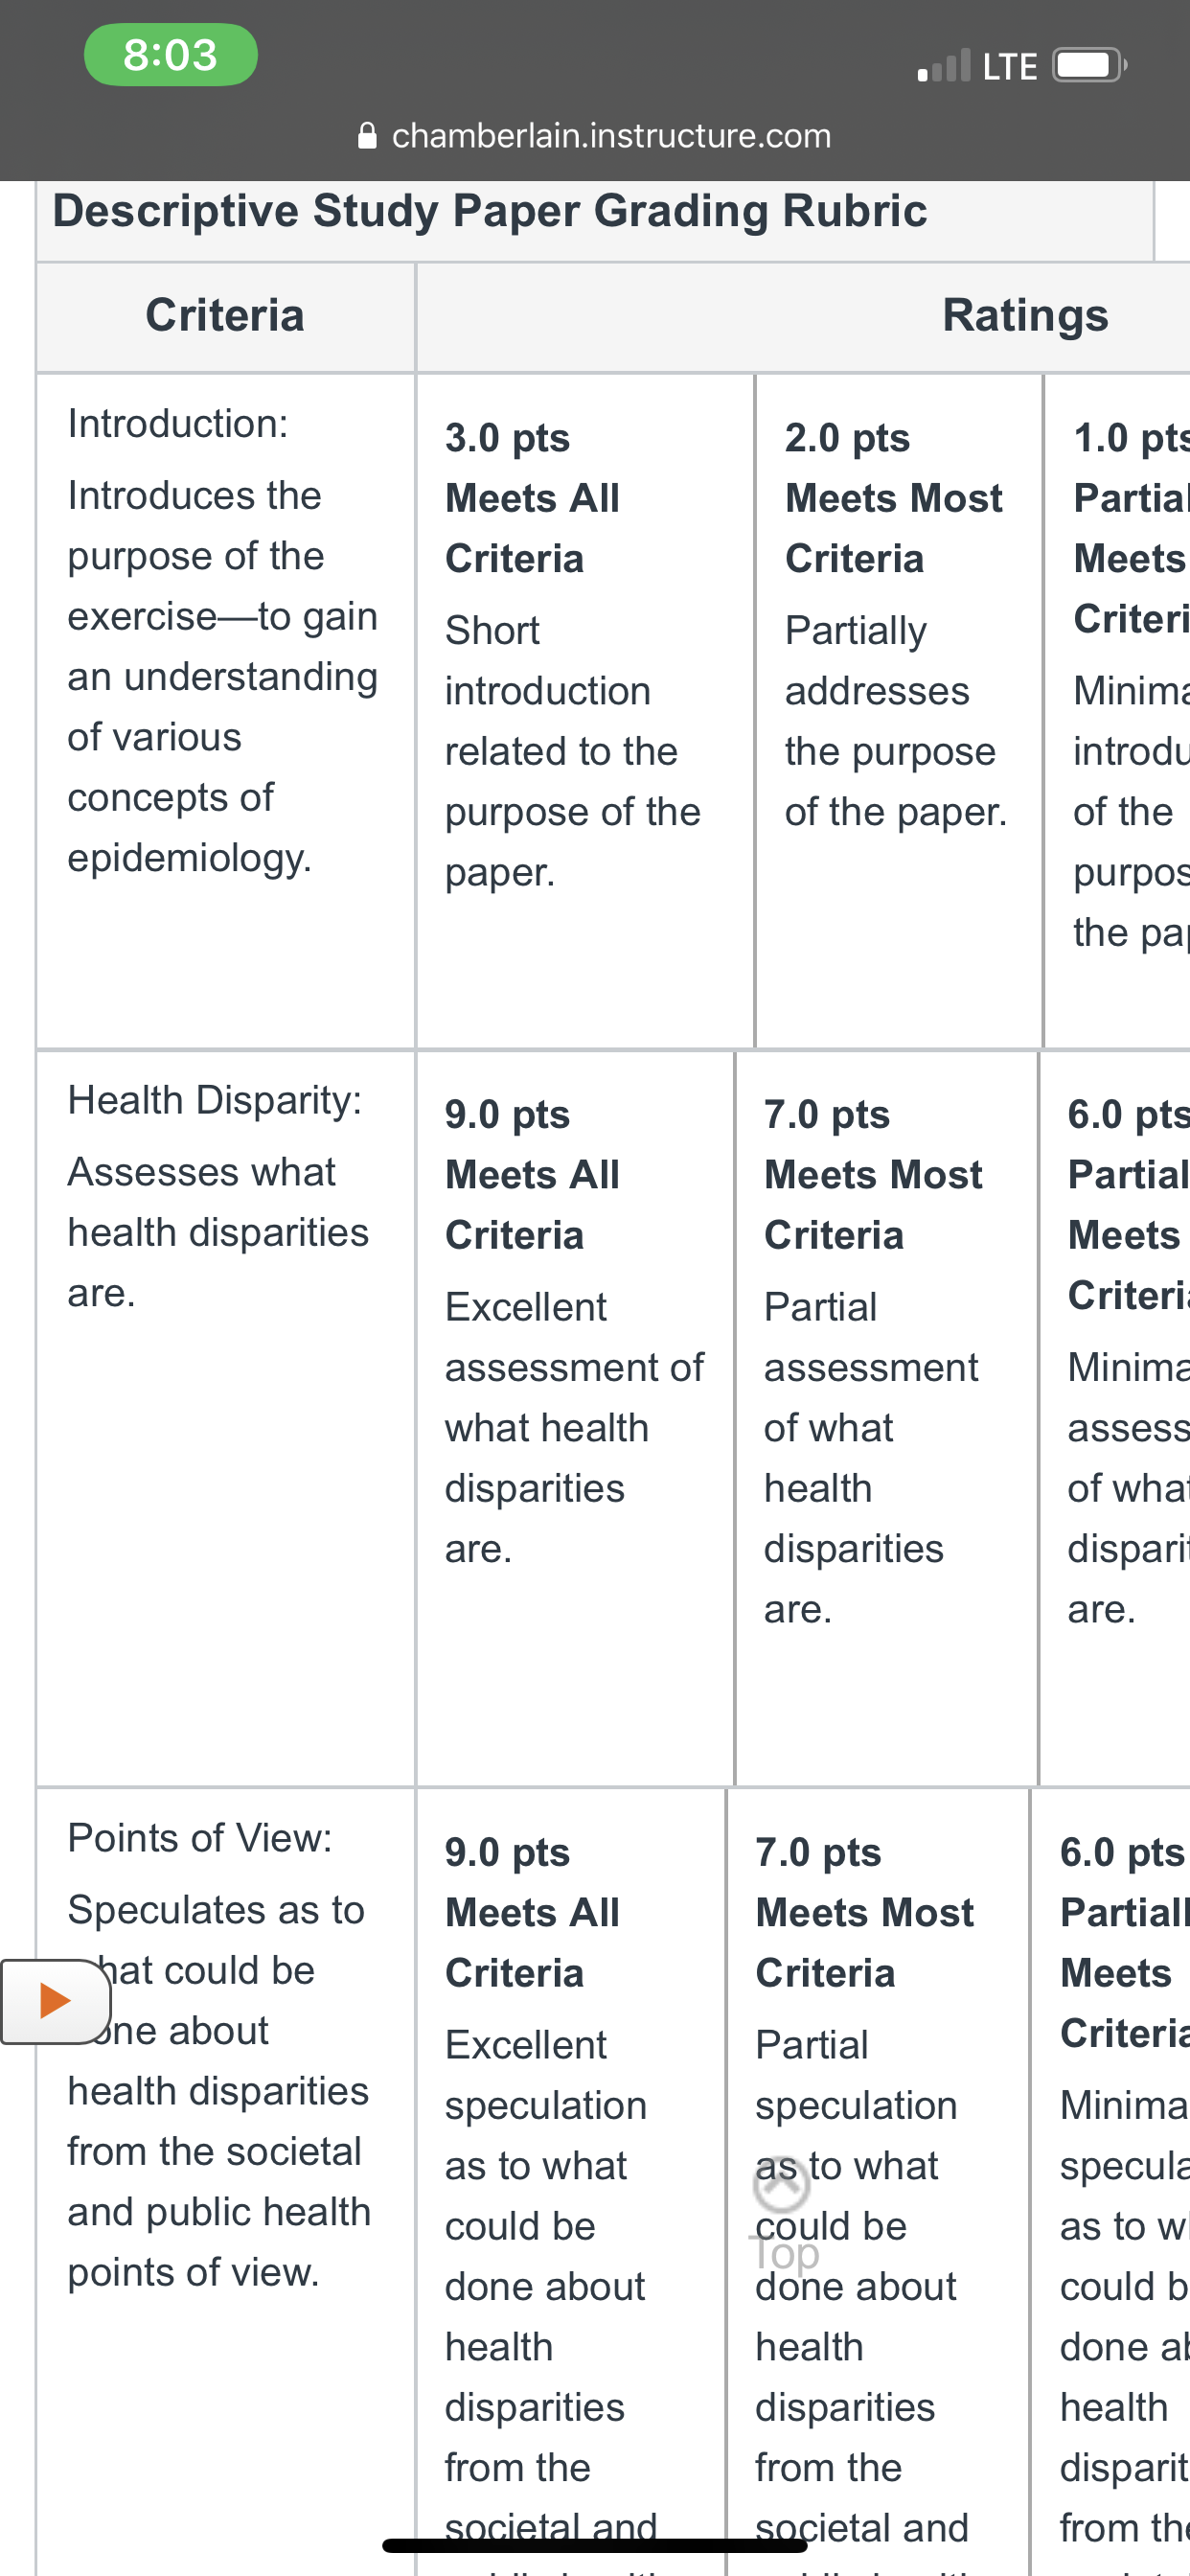
Task: Tap the lock icon beside the URL
Action: click(x=367, y=135)
